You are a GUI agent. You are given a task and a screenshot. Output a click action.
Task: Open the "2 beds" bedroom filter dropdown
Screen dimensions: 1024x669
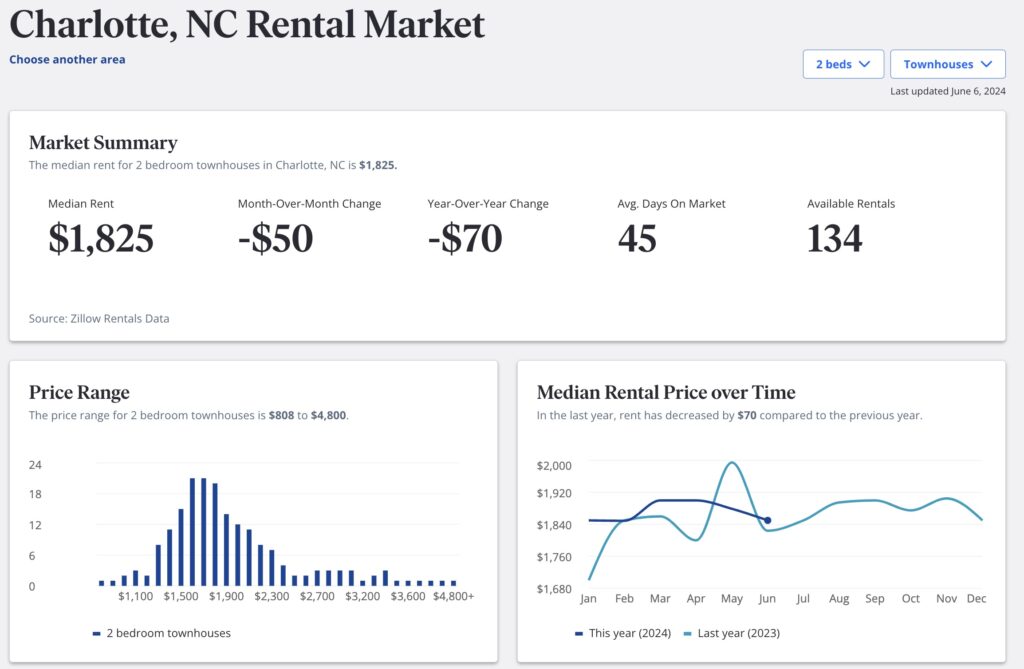click(842, 64)
